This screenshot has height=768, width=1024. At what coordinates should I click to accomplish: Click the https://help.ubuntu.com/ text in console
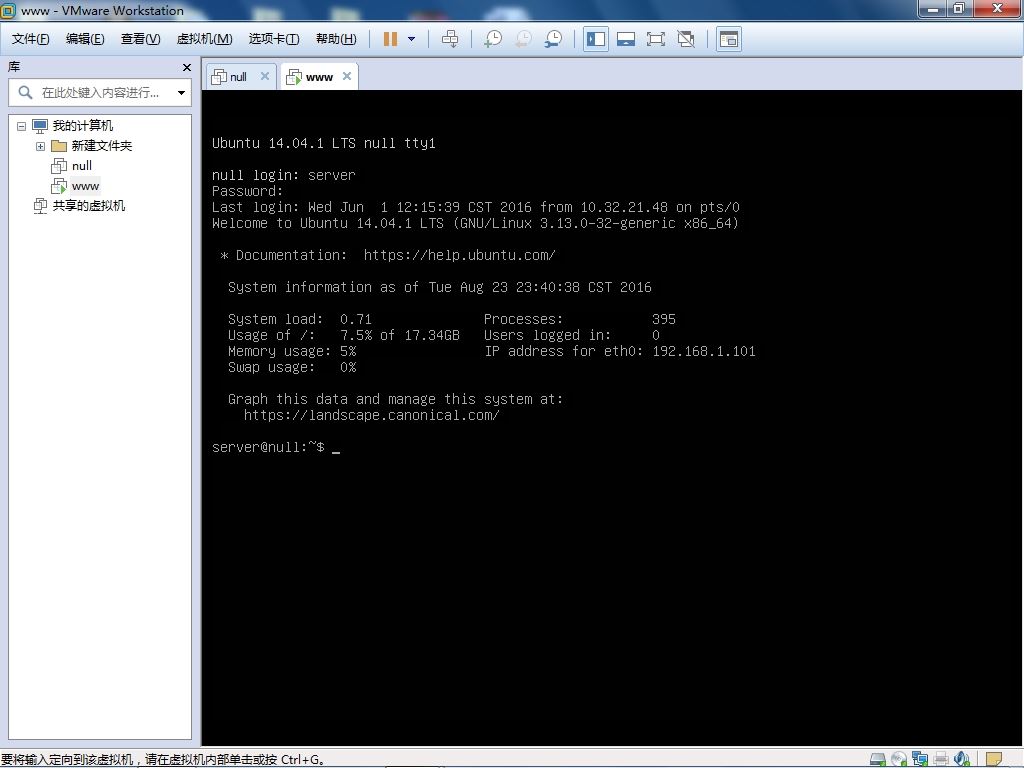[x=459, y=255]
